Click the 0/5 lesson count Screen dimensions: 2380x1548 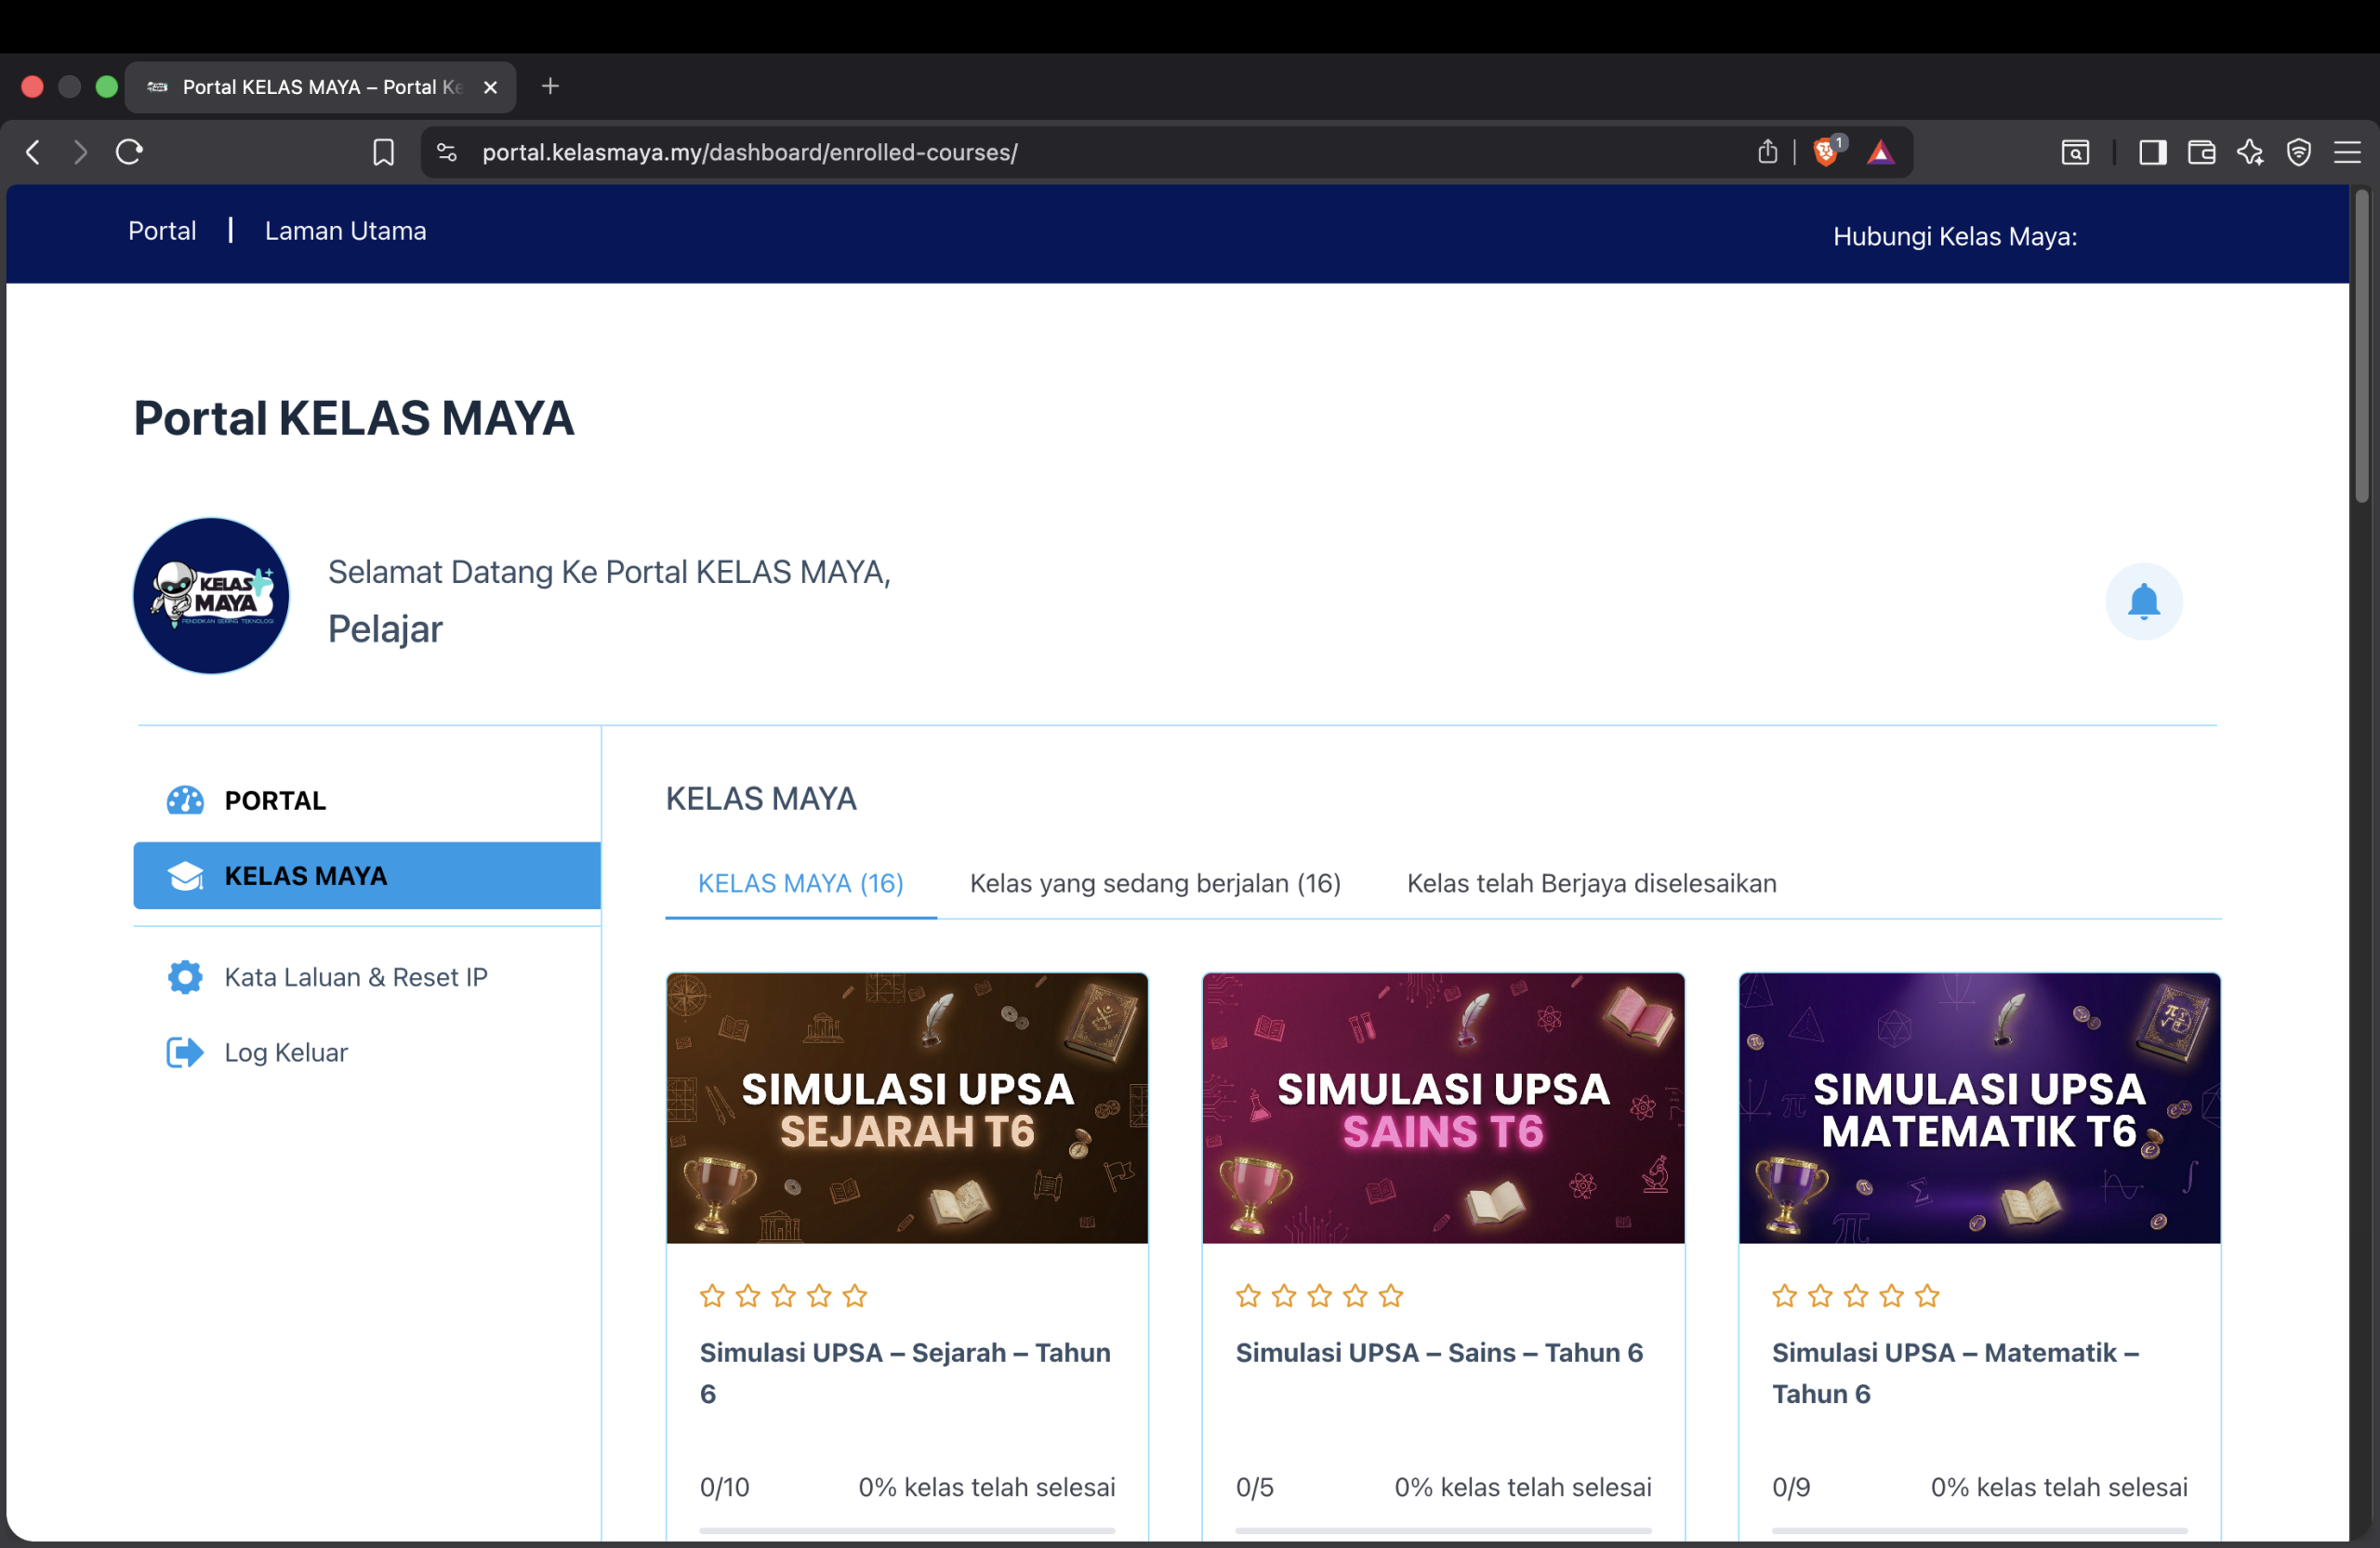(1254, 1487)
